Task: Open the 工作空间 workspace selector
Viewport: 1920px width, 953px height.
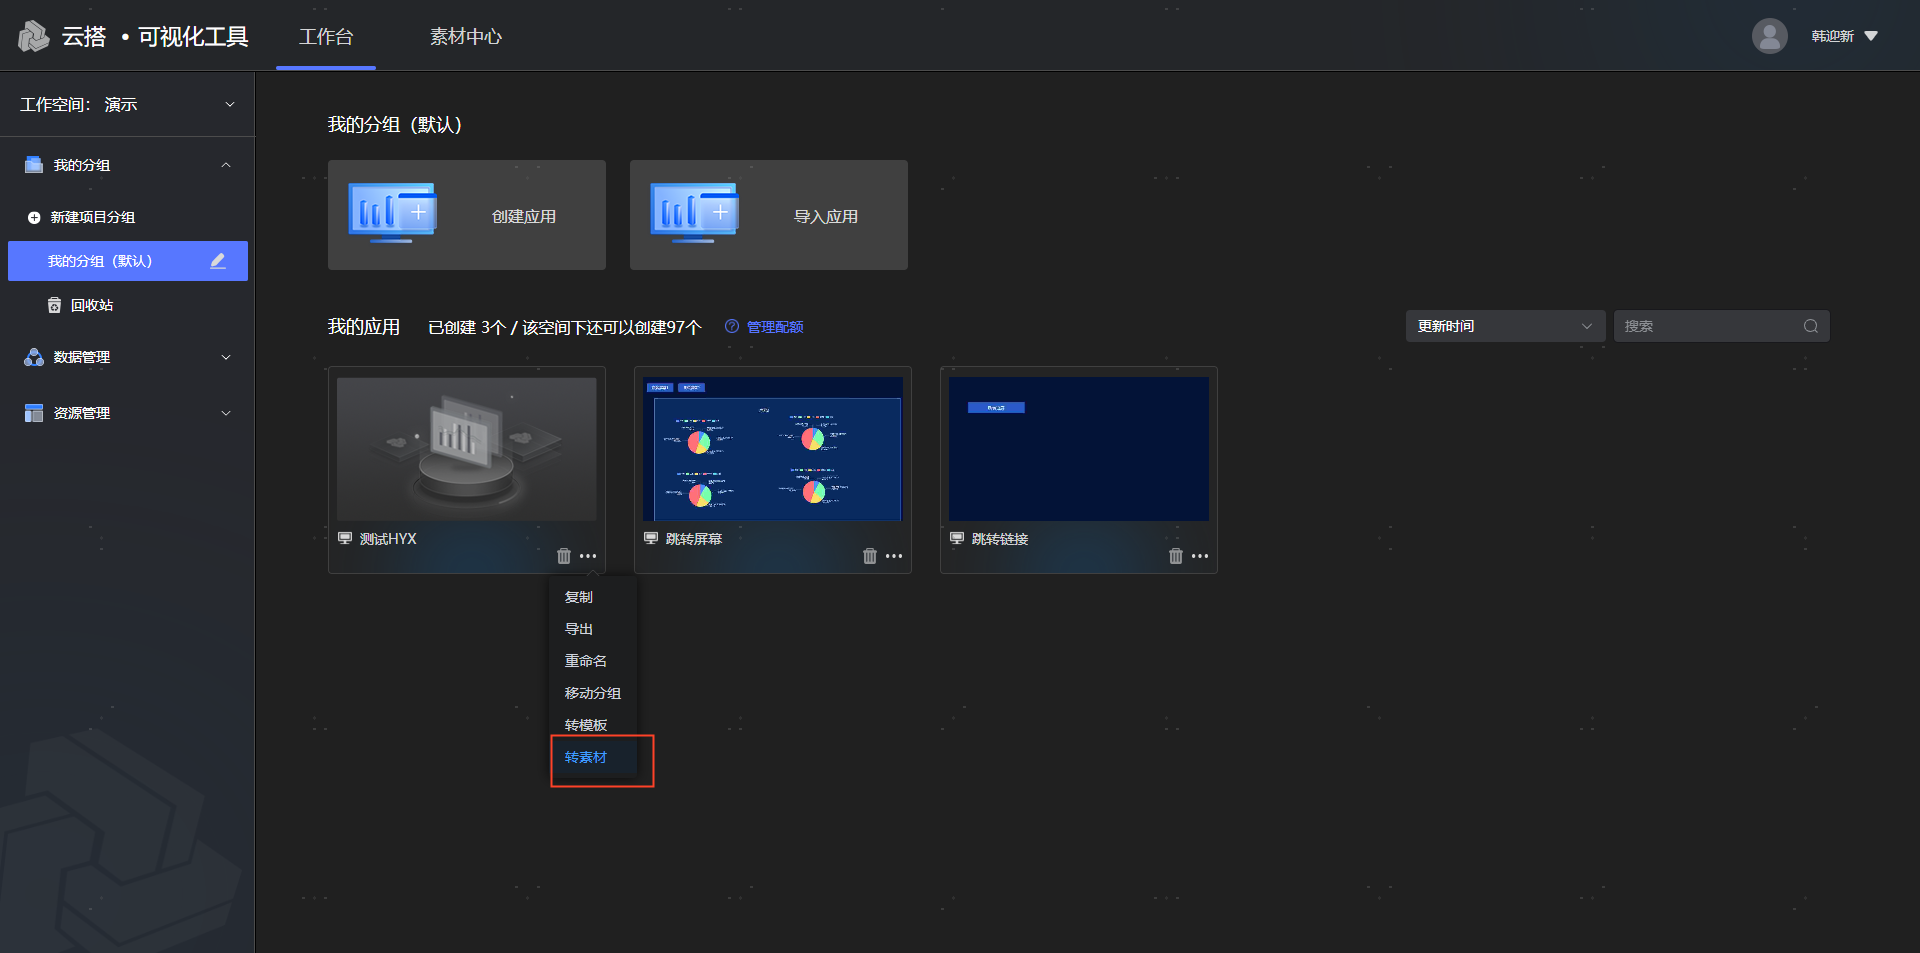Action: [x=127, y=104]
